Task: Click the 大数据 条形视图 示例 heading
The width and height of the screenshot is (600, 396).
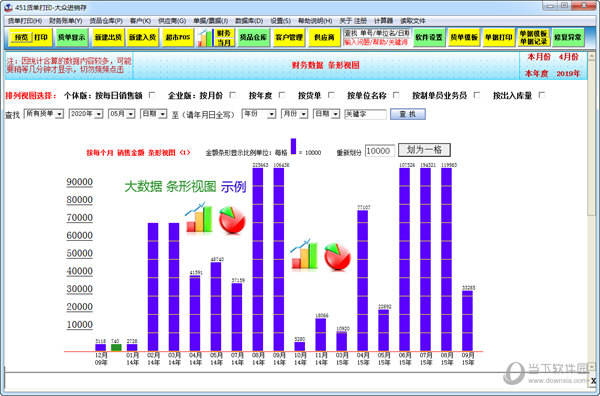Action: click(185, 187)
